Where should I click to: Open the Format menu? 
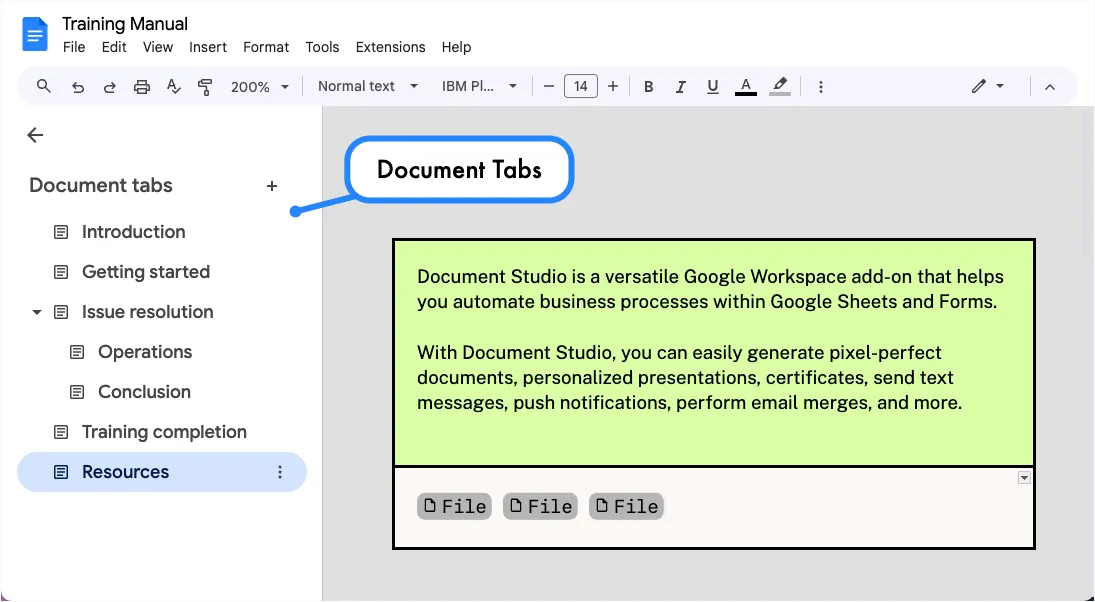pos(265,47)
